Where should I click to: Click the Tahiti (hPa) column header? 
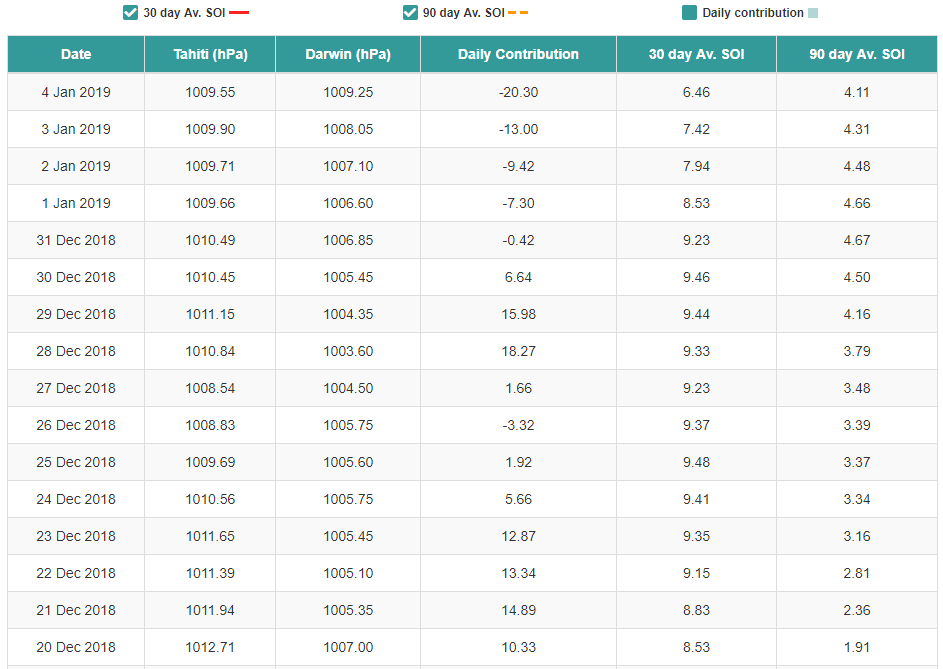coord(210,54)
